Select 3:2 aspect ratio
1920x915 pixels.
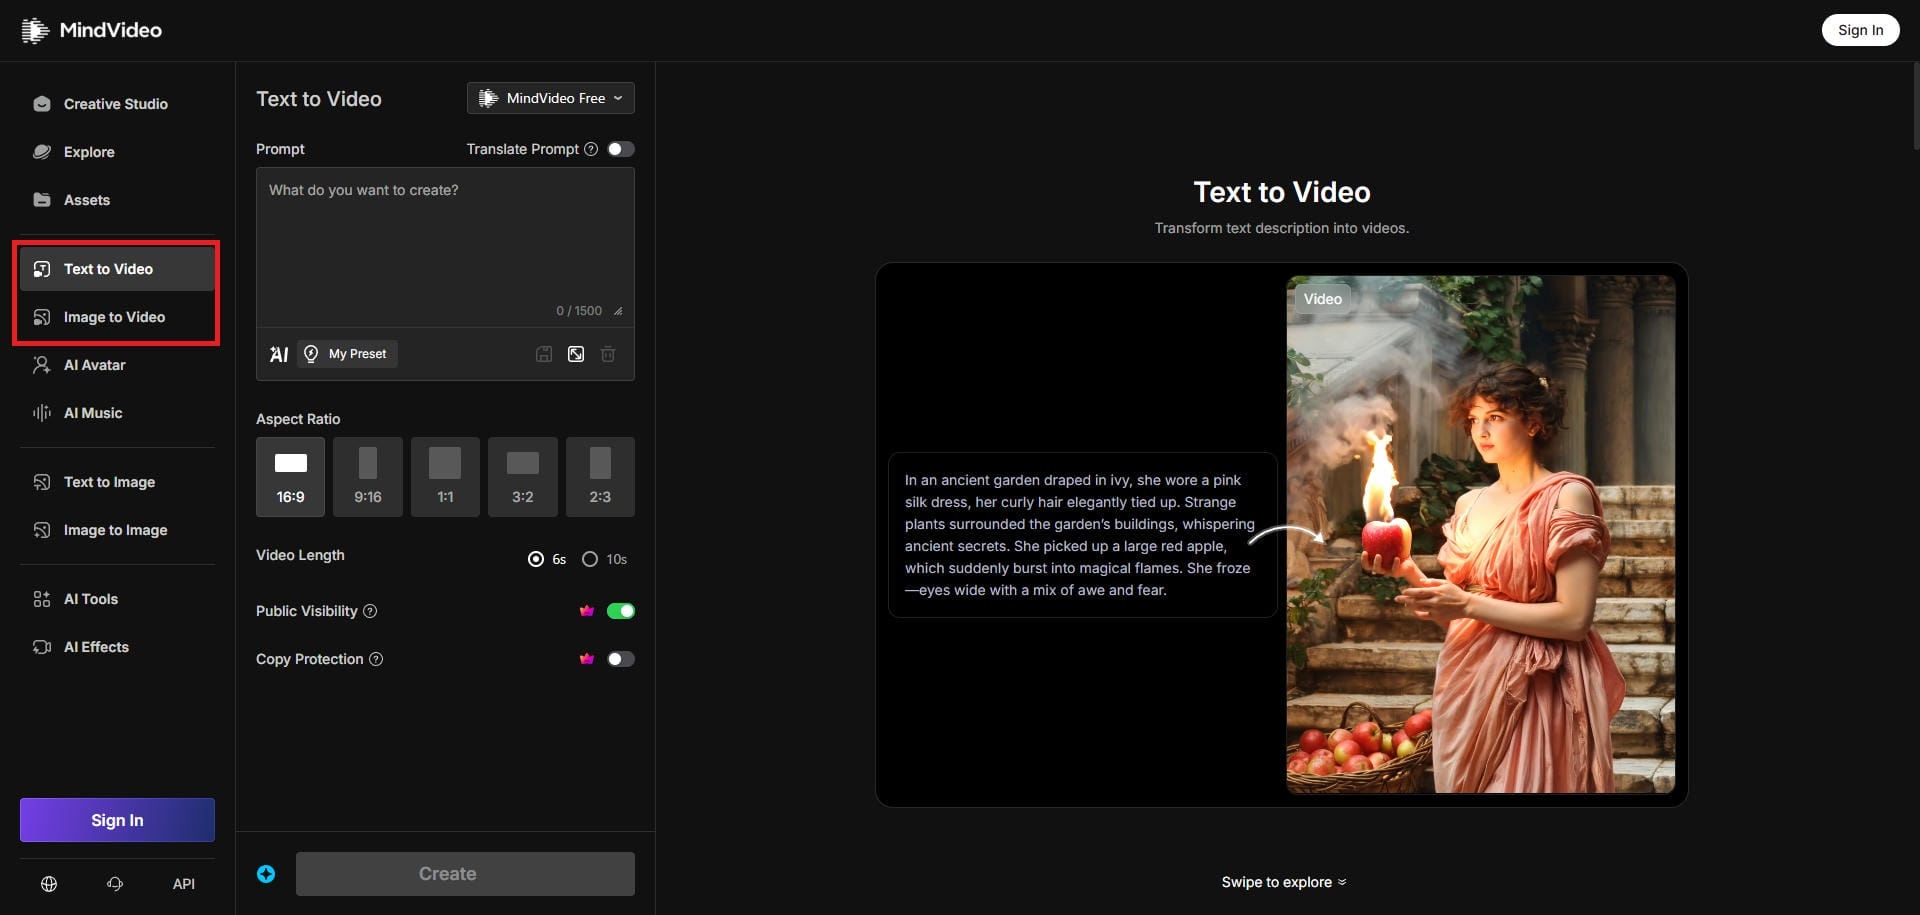(523, 477)
